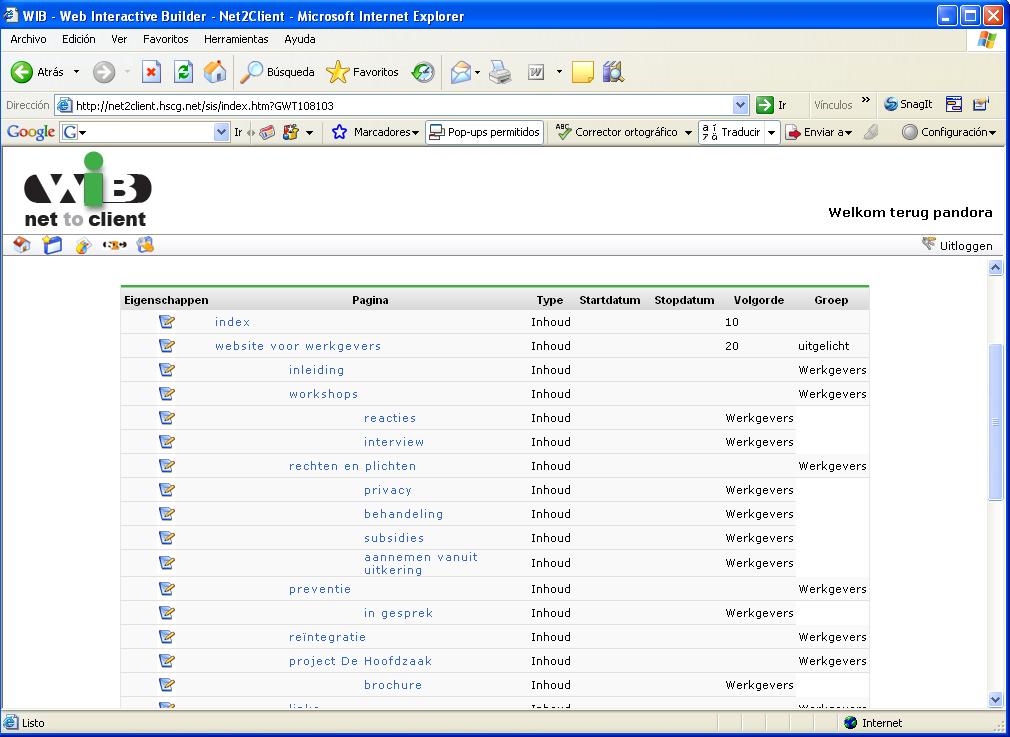Open the aannemen vanuit uitkering link
The image size is (1010, 737).
click(421, 564)
